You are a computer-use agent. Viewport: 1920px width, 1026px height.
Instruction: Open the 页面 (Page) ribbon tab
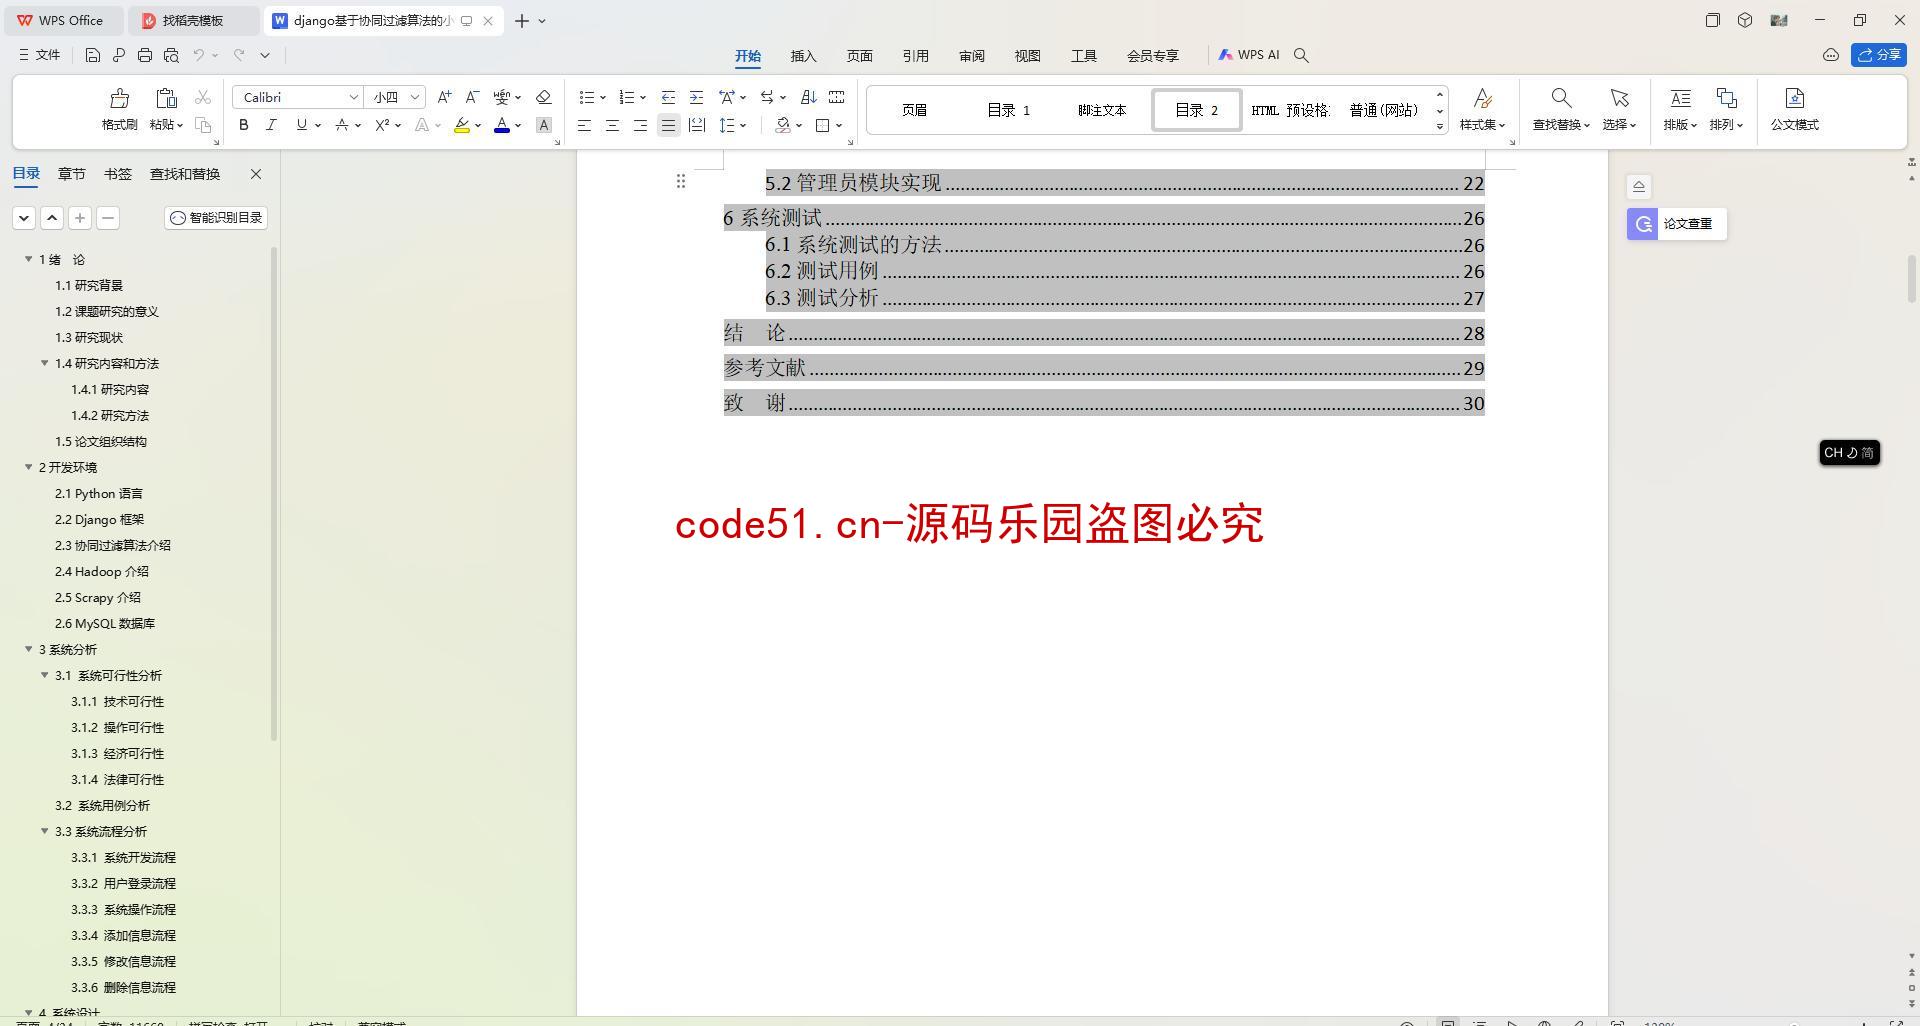[x=859, y=56]
